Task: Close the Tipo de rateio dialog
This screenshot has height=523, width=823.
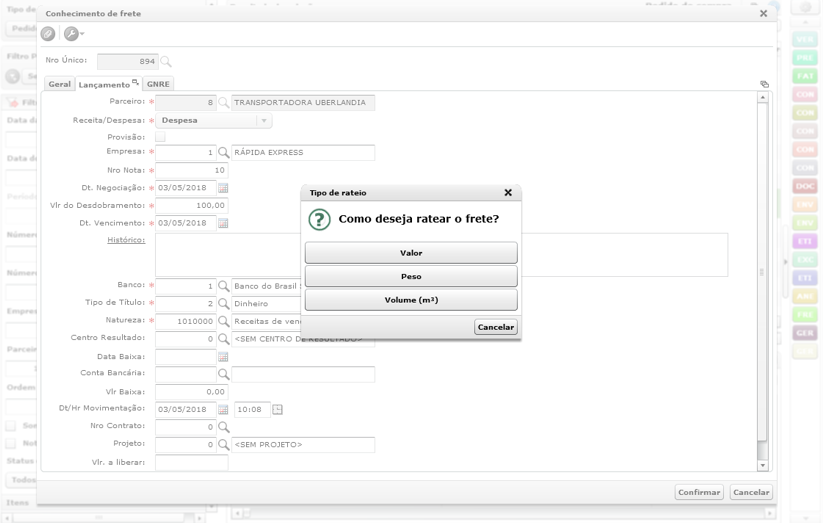Action: point(508,193)
